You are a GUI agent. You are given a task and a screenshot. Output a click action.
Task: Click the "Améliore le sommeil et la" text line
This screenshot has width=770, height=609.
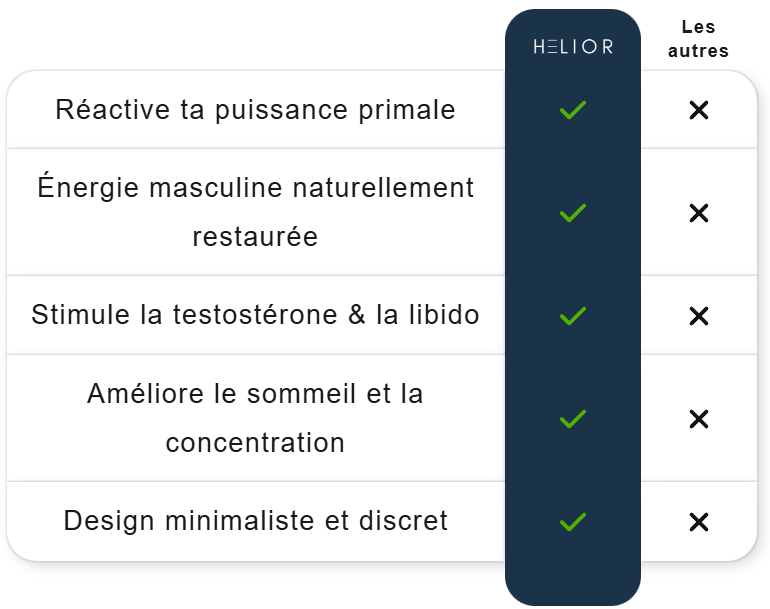(255, 394)
